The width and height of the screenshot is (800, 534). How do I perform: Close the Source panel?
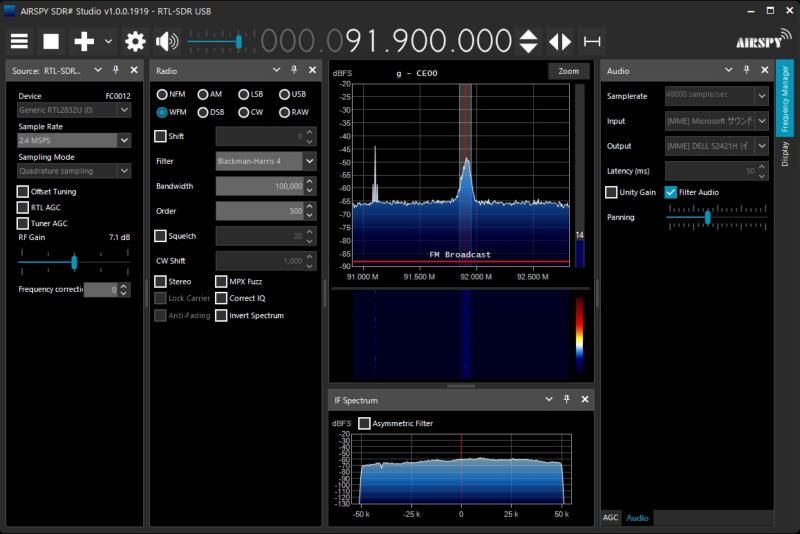click(134, 70)
